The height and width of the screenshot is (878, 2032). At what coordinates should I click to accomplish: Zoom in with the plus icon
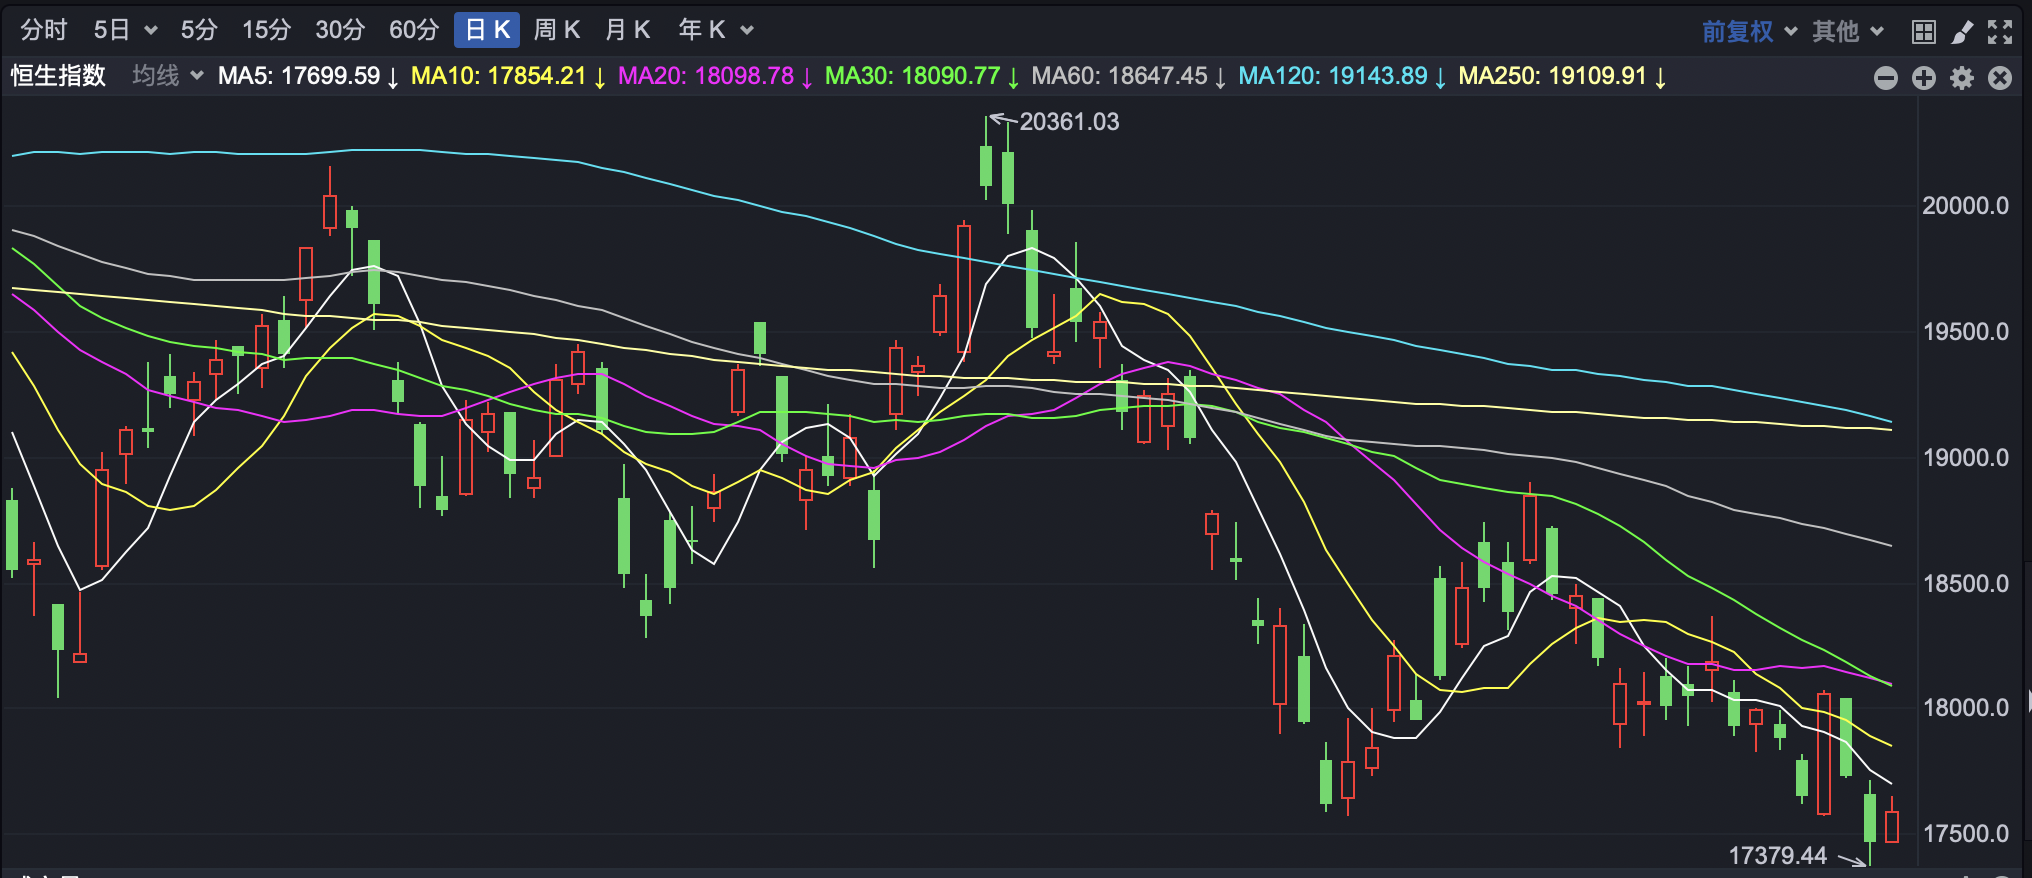(1924, 78)
